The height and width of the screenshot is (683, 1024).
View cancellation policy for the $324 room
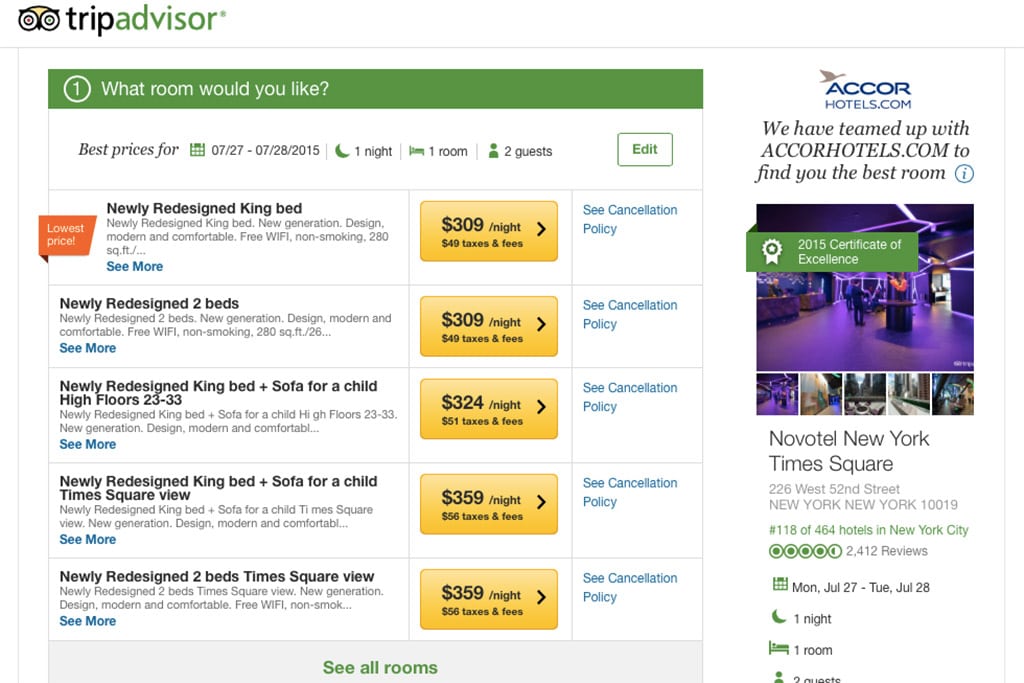click(630, 397)
